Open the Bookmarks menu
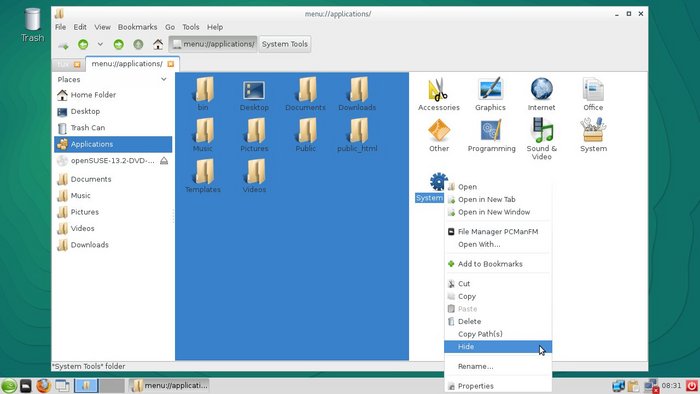This screenshot has height=394, width=700. click(x=137, y=27)
